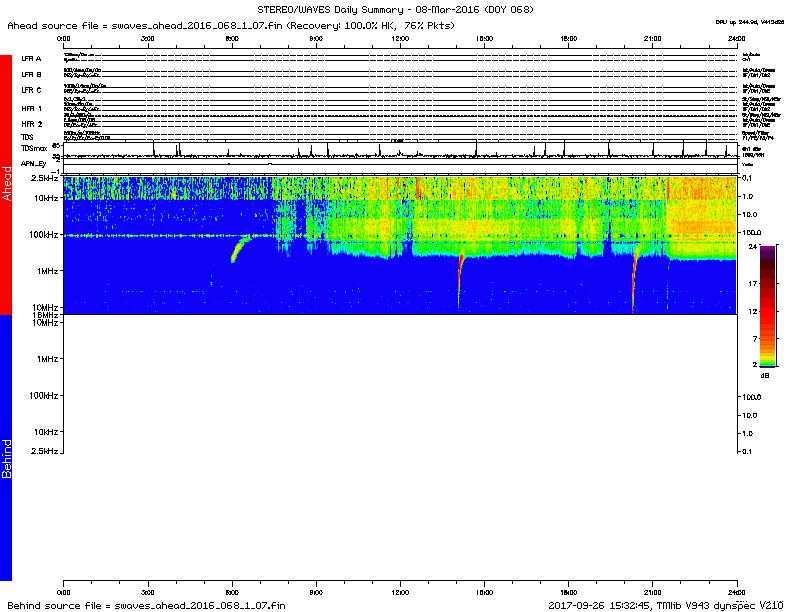Click the TDSmax row label
This screenshot has width=792, height=612.
[x=34, y=146]
